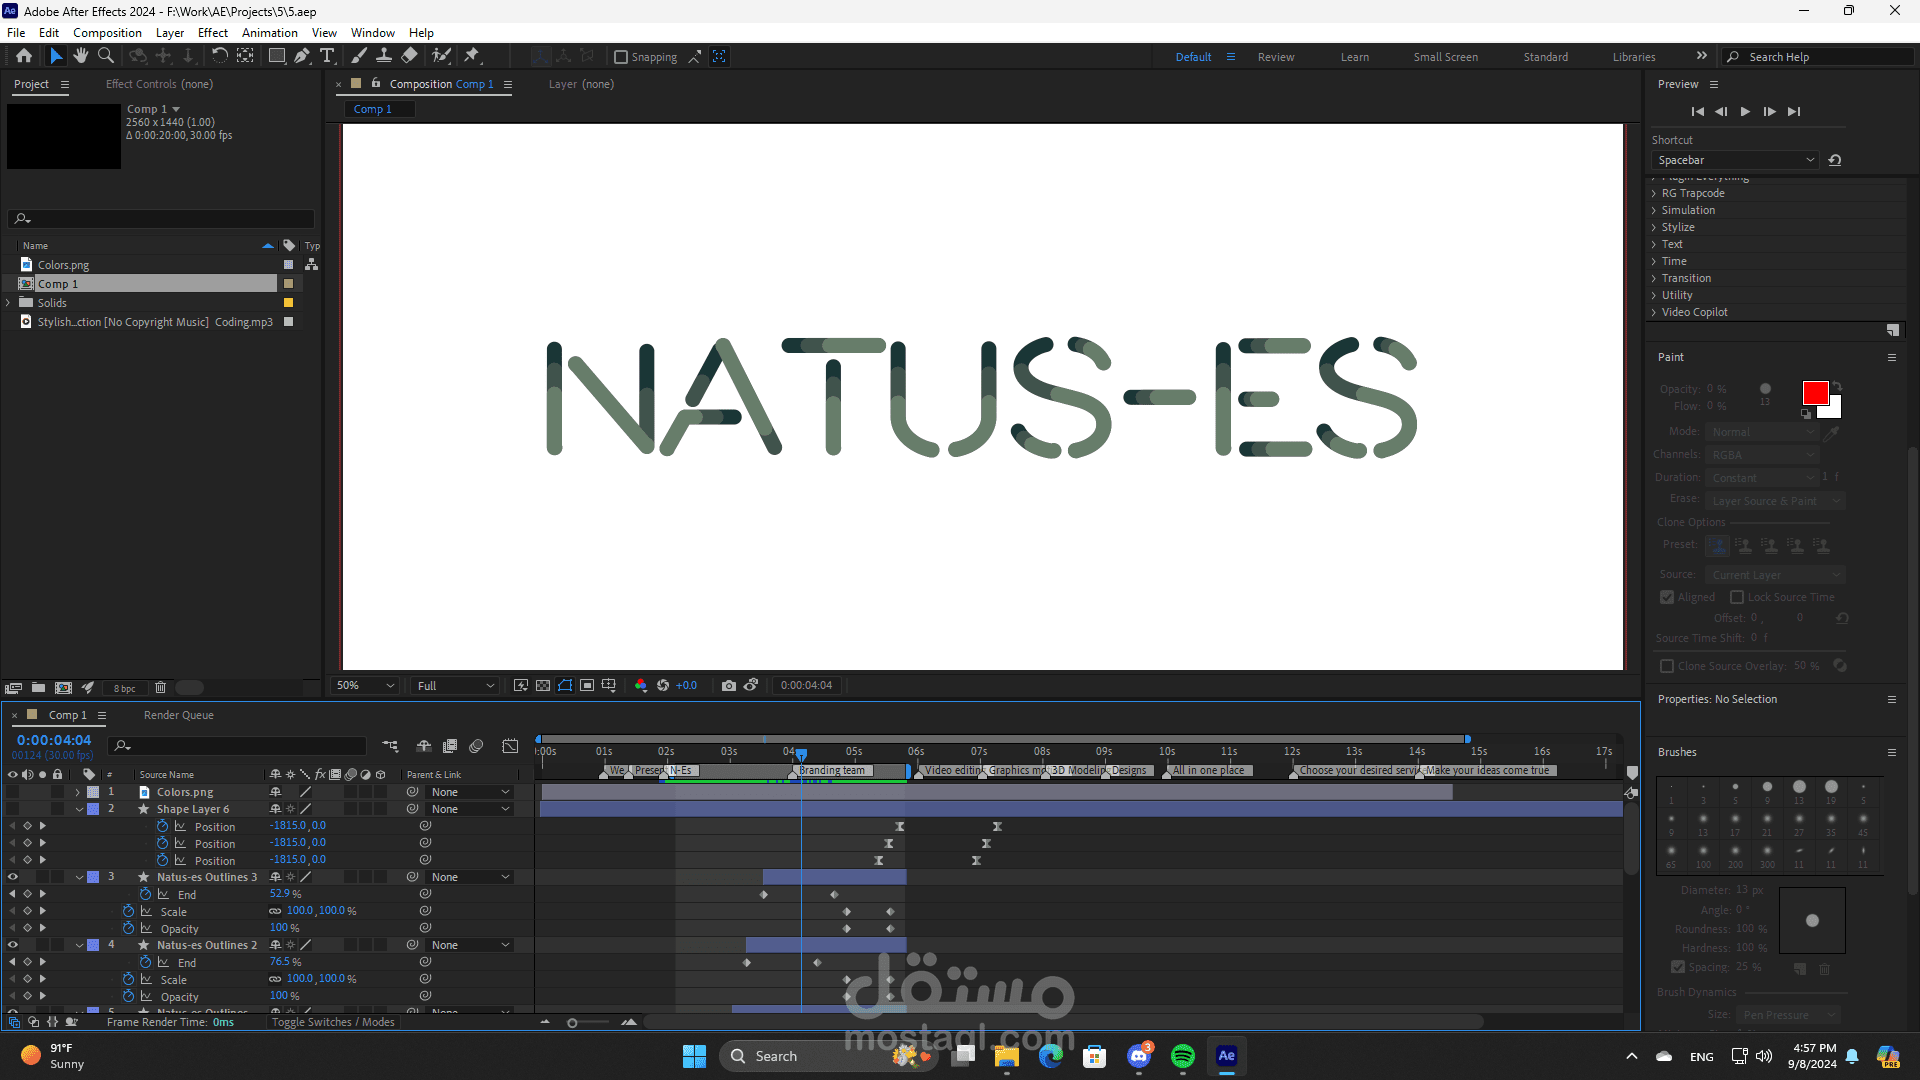
Task: Delete selected project item with trash icon
Action: (x=160, y=688)
